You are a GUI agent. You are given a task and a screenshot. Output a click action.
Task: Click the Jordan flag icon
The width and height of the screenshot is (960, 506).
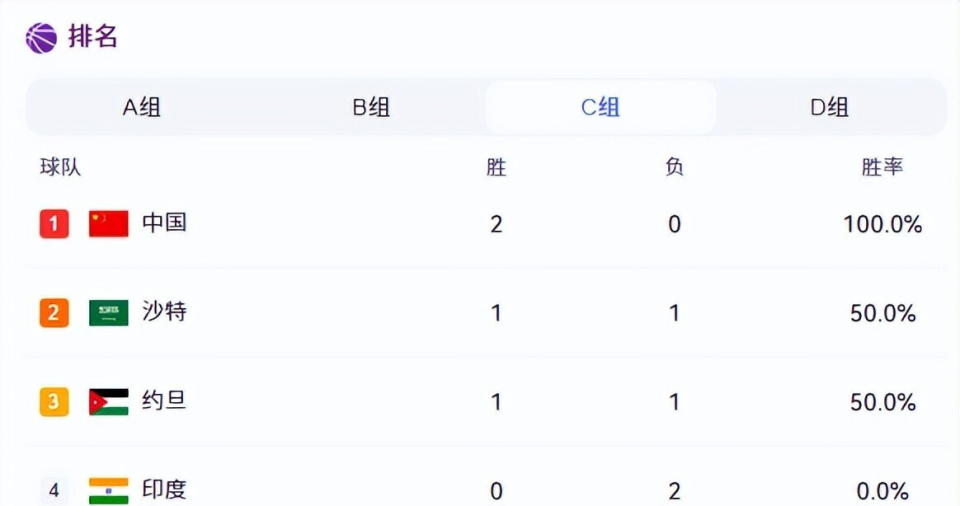click(x=108, y=402)
